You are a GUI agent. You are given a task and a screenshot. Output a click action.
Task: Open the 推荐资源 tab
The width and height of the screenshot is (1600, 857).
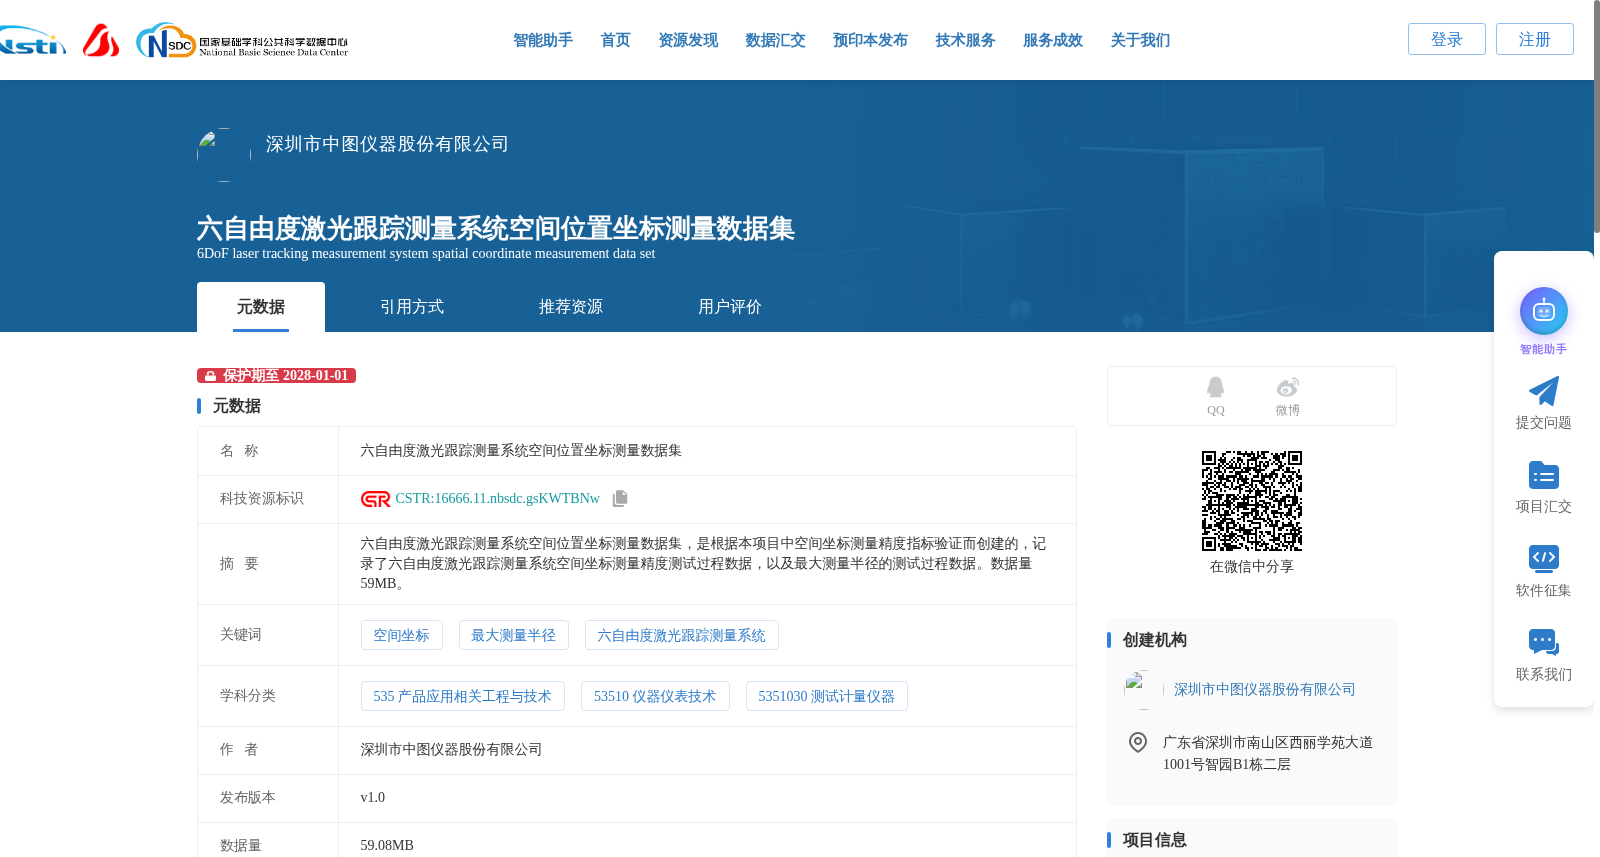[x=571, y=307]
